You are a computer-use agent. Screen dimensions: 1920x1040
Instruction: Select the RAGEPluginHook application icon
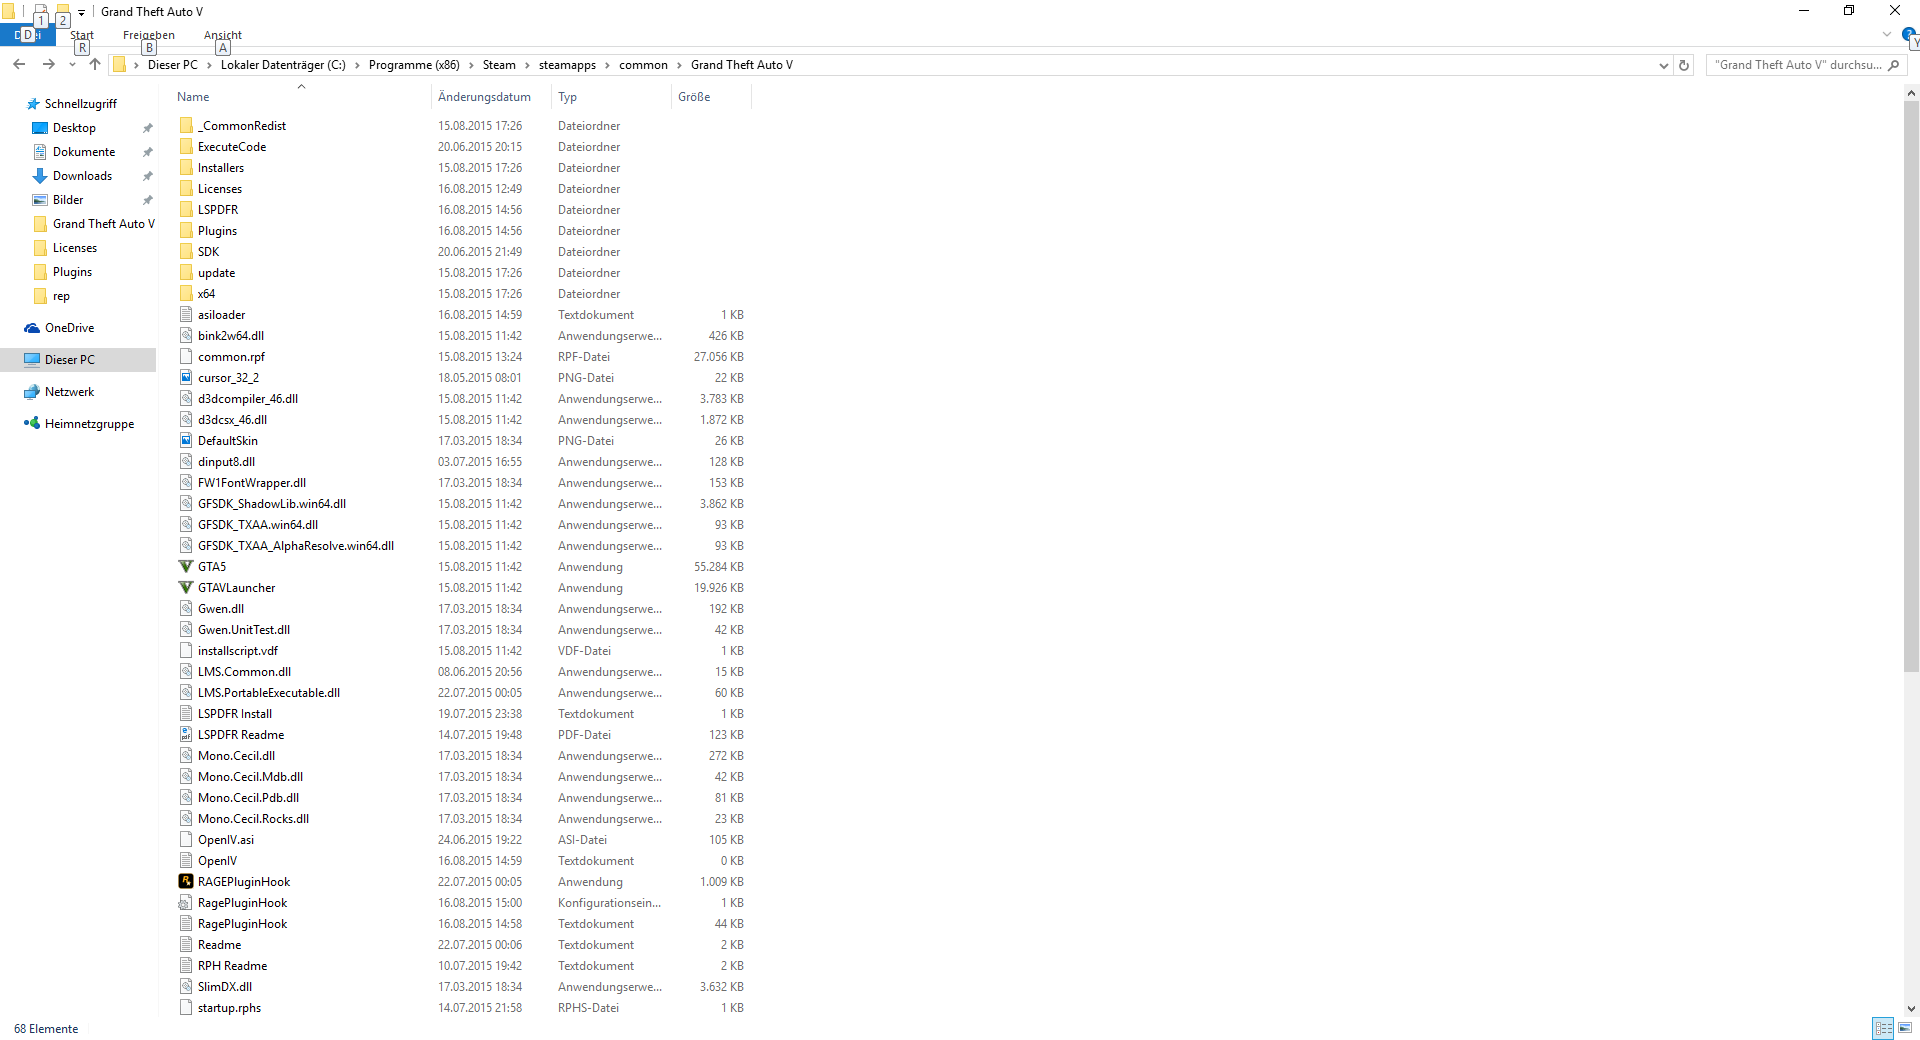pos(186,882)
